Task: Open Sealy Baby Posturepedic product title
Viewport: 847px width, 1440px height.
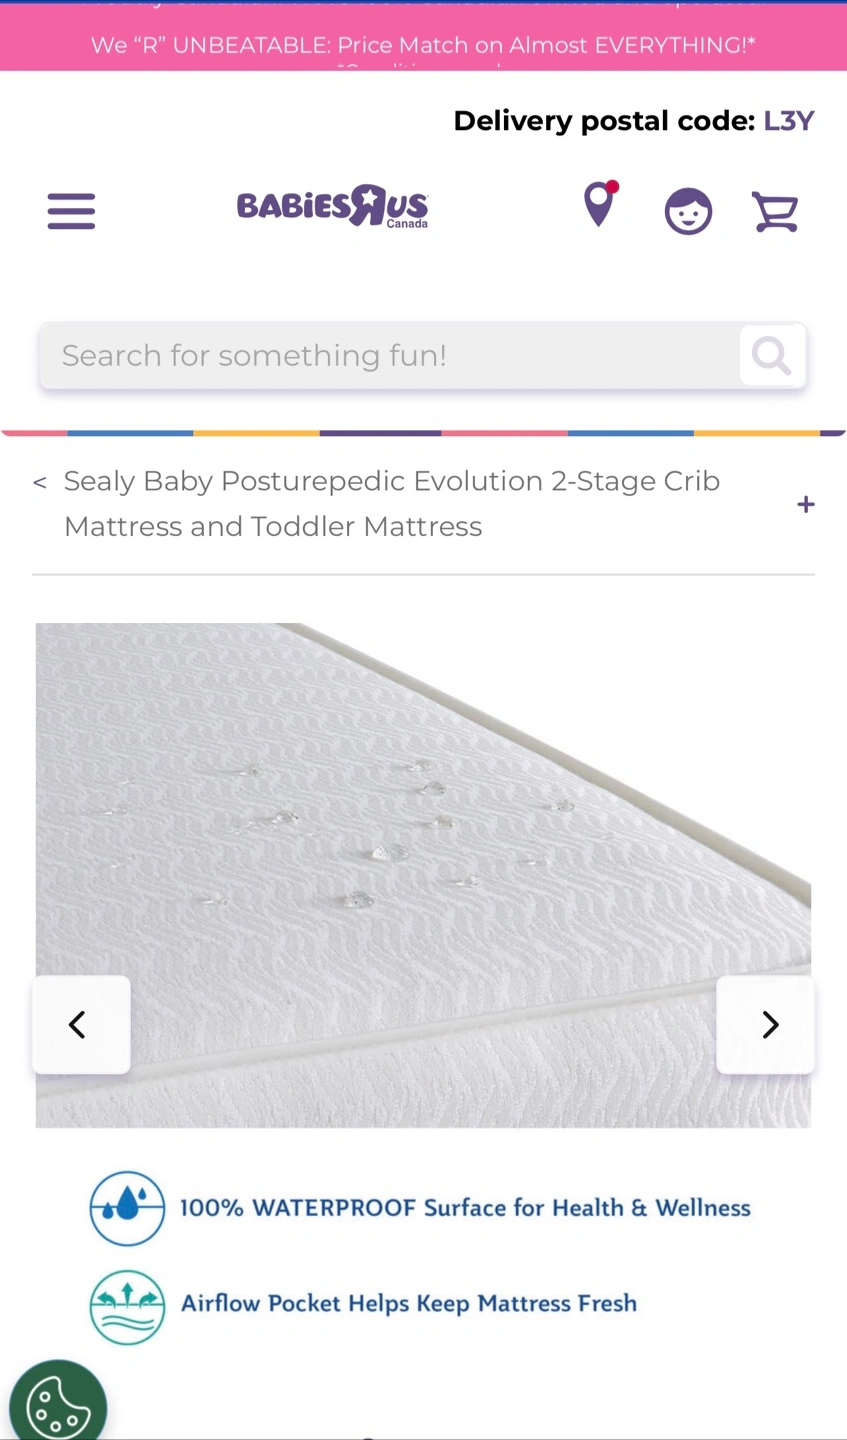Action: click(x=392, y=504)
